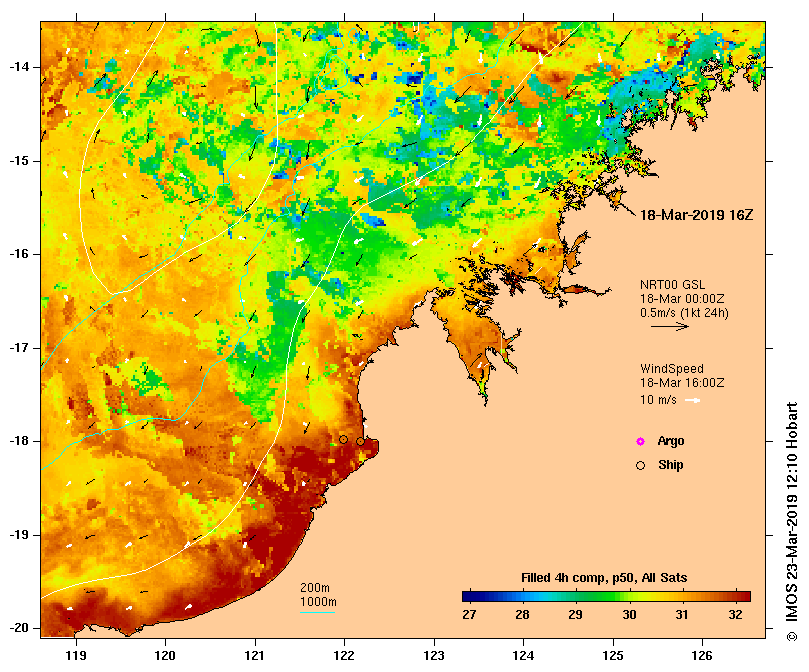This screenshot has width=809, height=672.
Task: Click the '18-Mar 00:00Z' current timestamp
Action: [x=682, y=299]
